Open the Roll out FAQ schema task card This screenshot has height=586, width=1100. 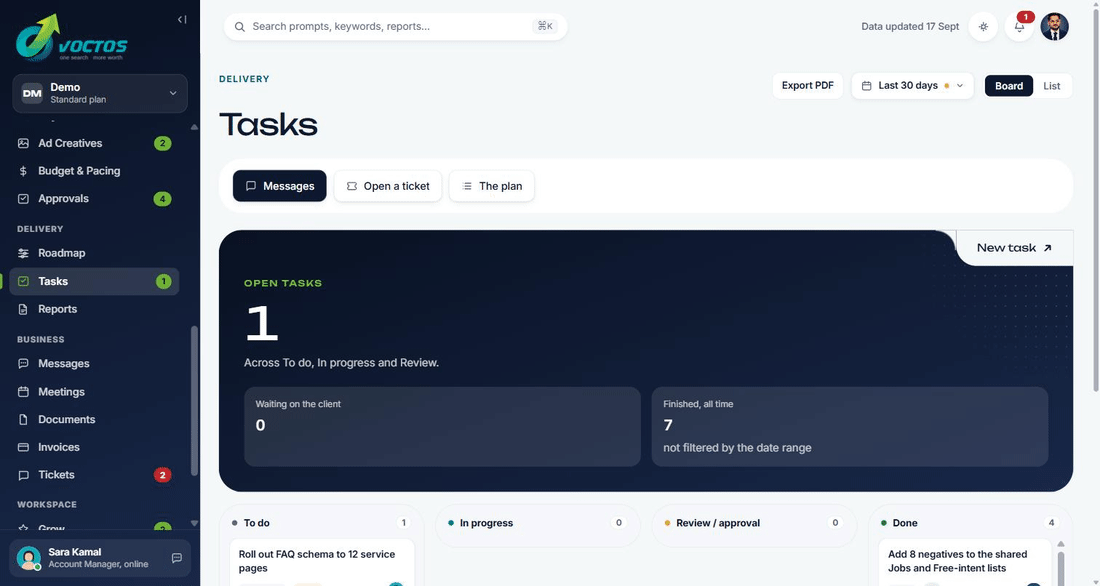[322, 562]
